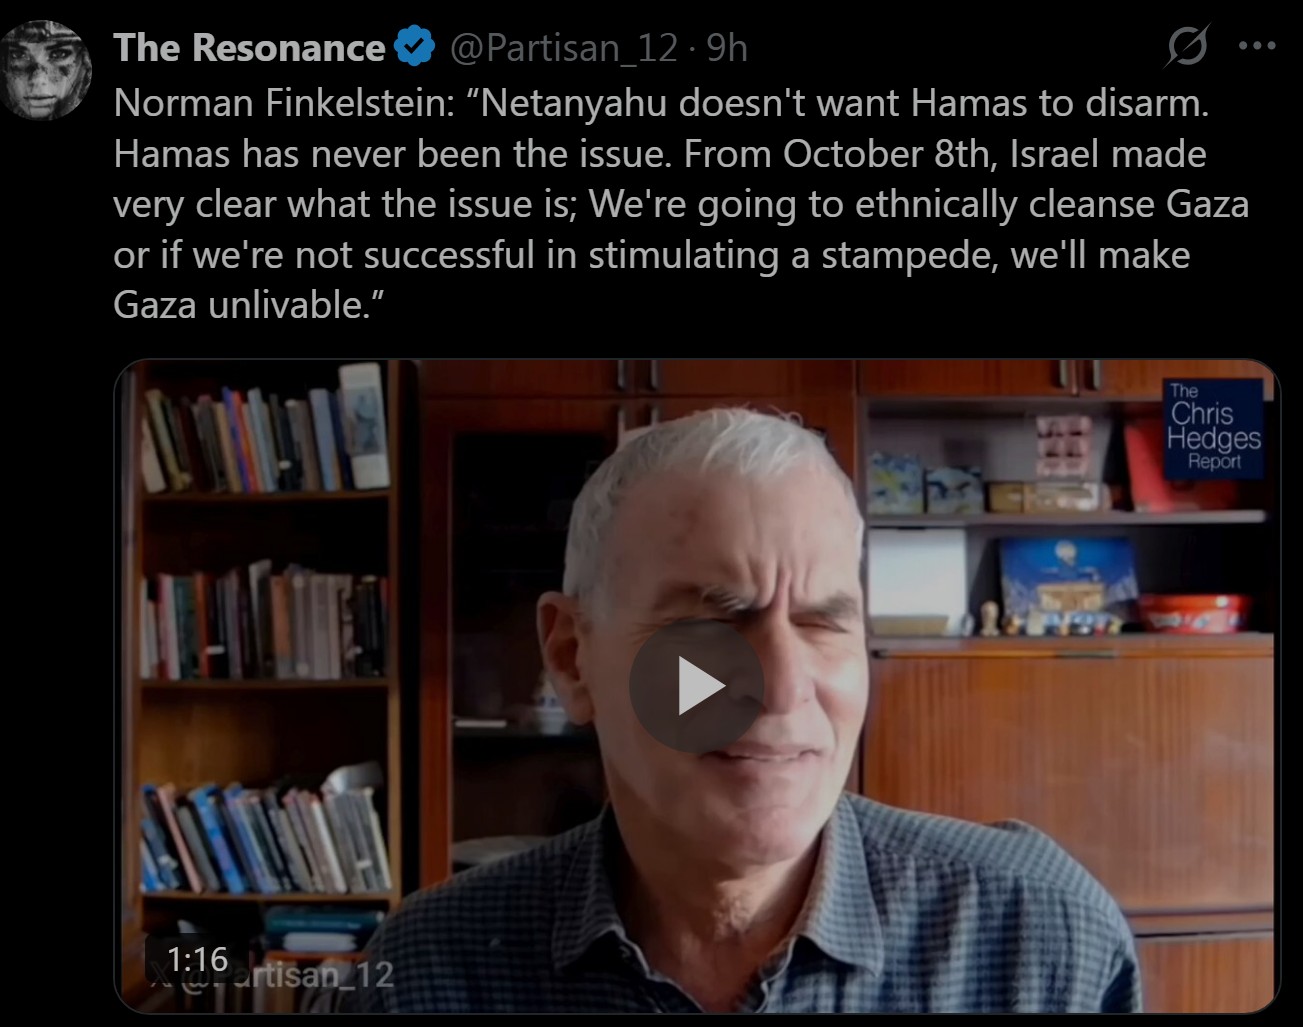Image resolution: width=1303 pixels, height=1027 pixels.
Task: Click the tweet text mentioning October 8th
Action: (660, 154)
